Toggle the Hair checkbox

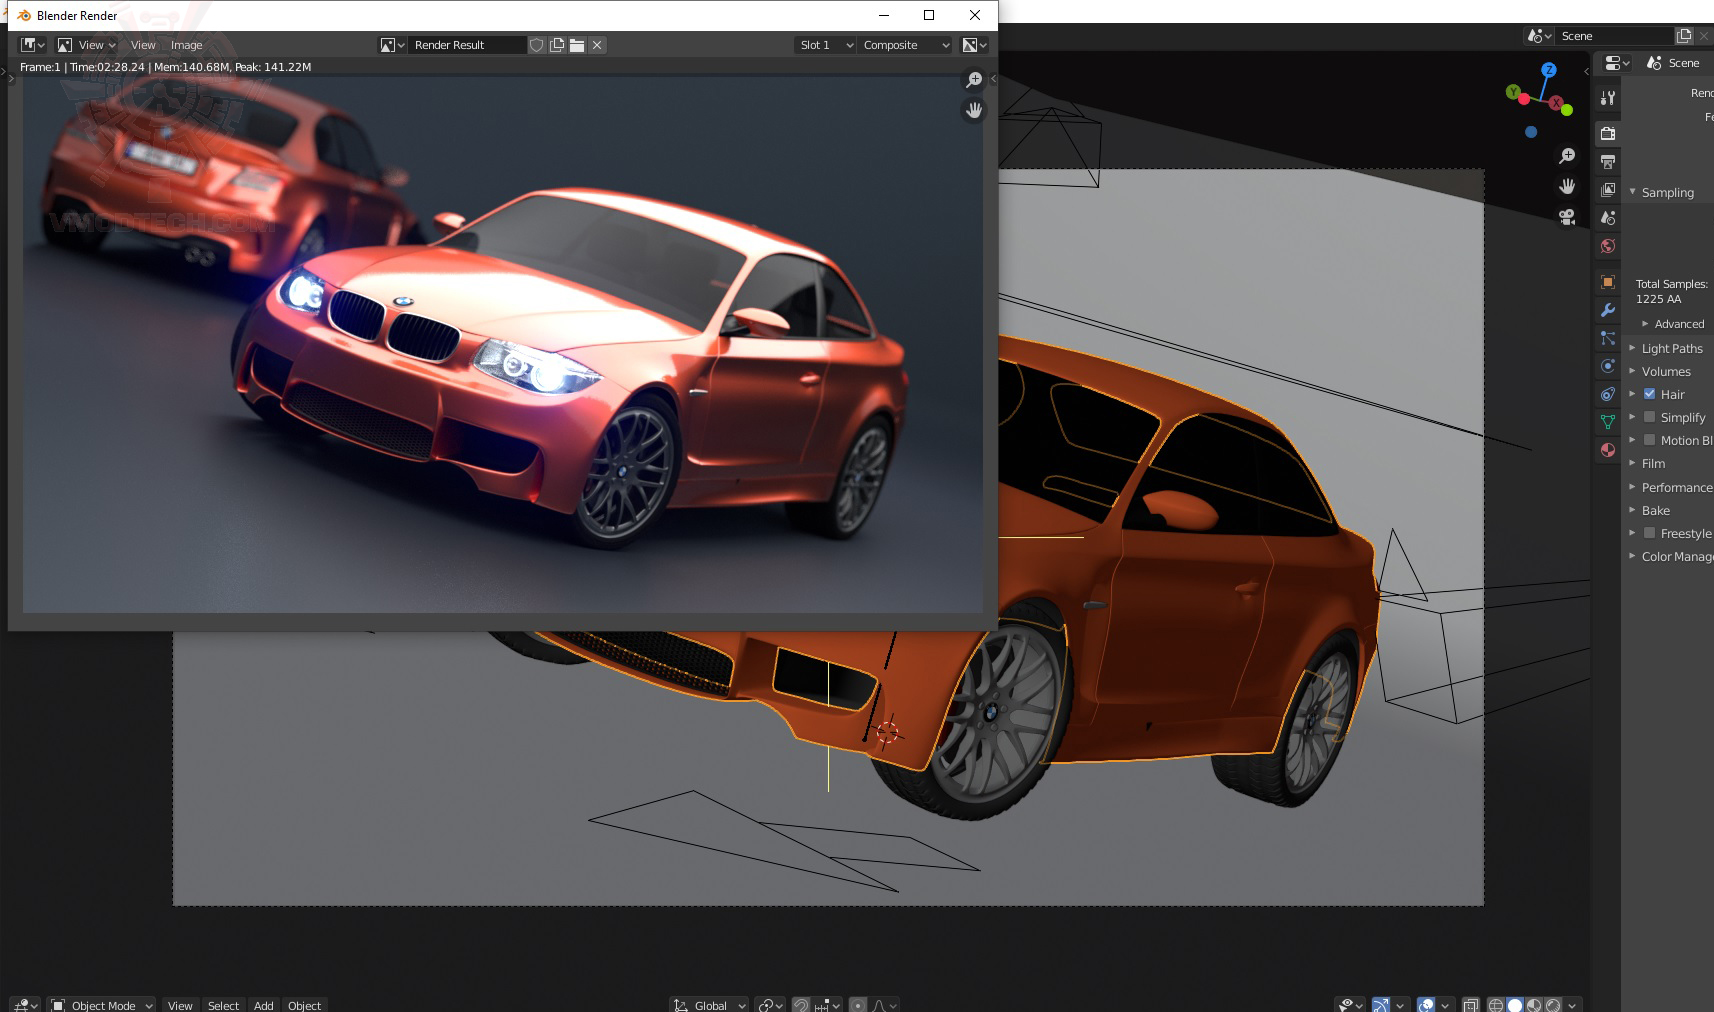point(1650,394)
